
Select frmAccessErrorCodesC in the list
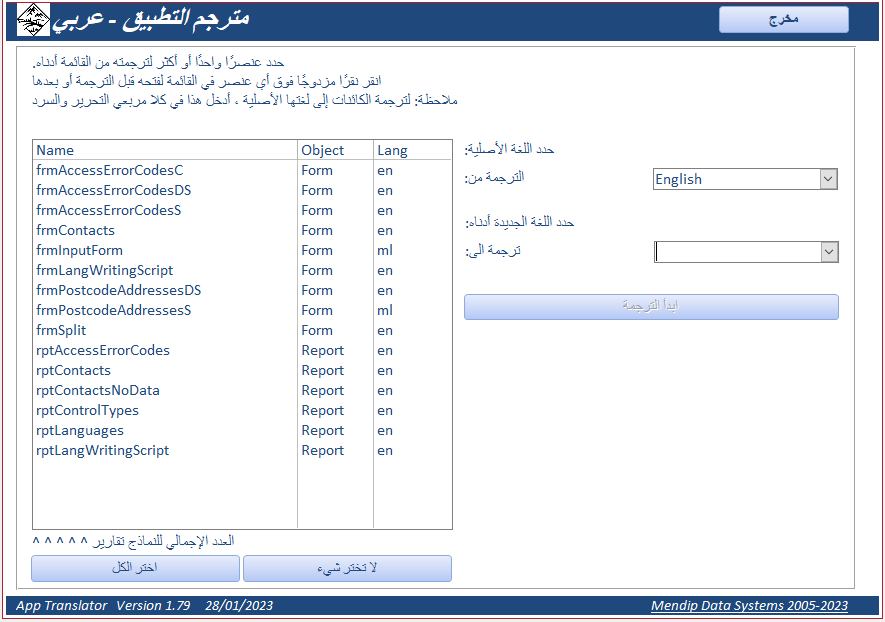tap(243, 170)
